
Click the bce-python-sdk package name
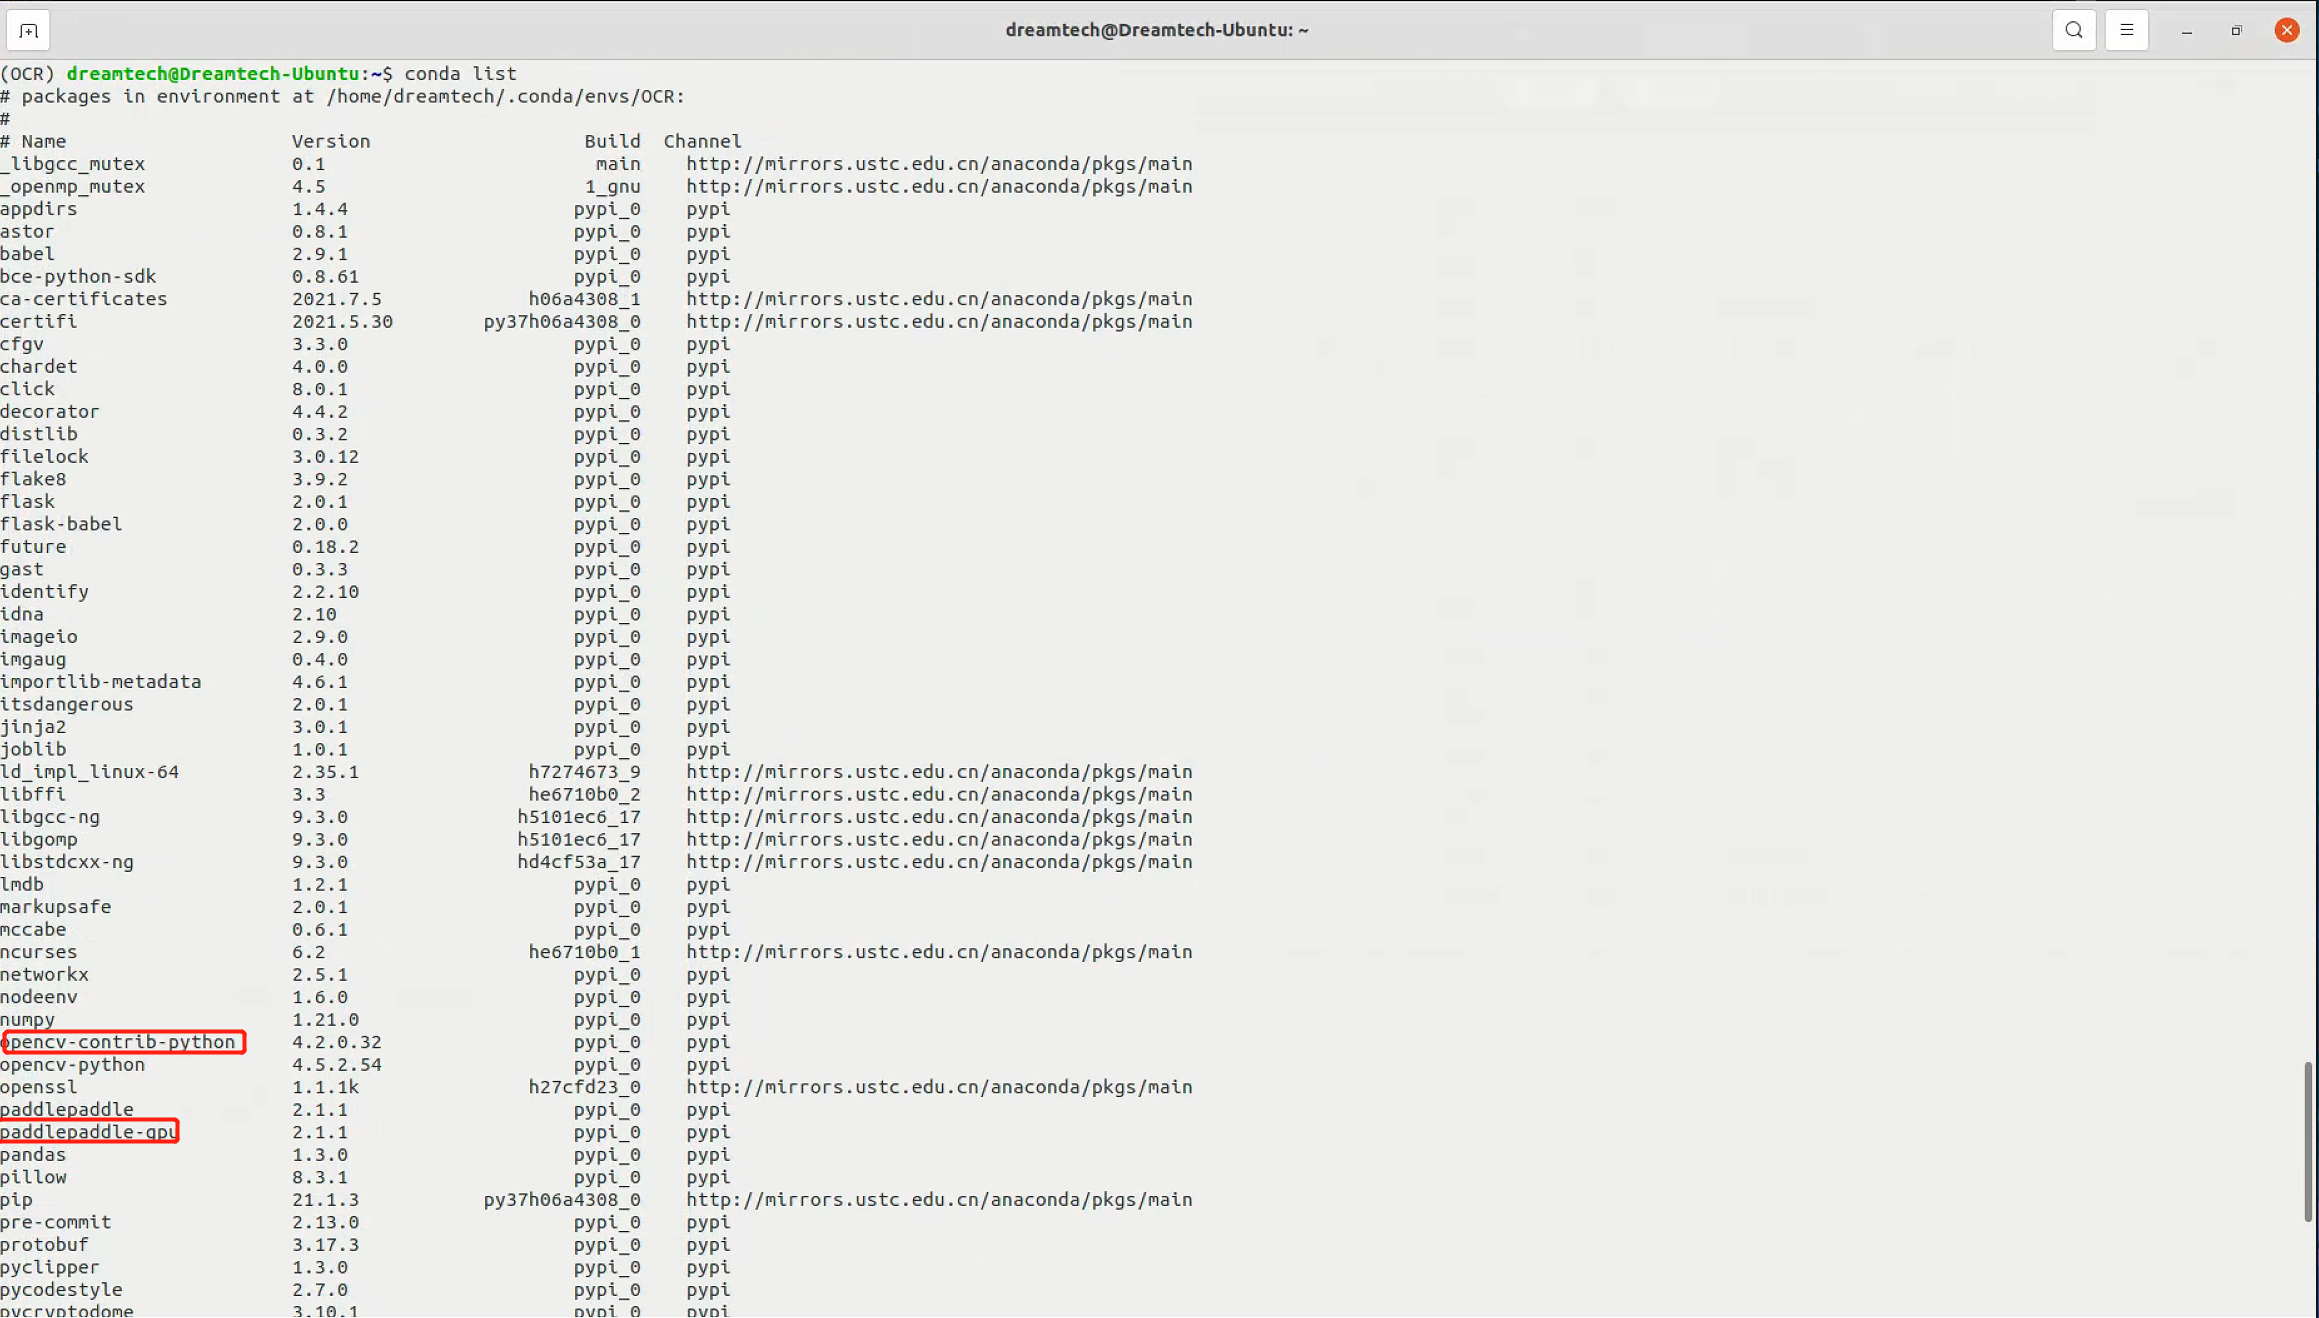tap(78, 277)
